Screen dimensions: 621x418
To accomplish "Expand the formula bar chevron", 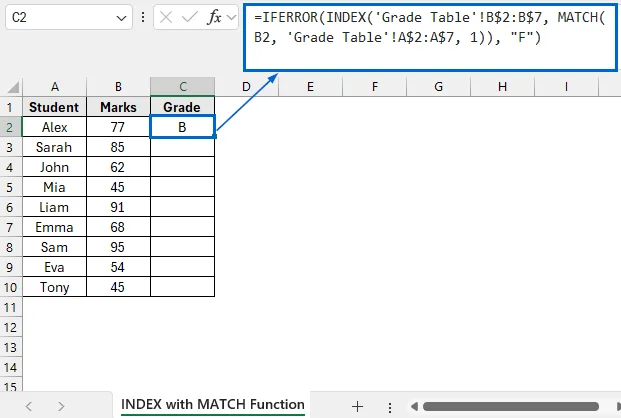I will (x=231, y=18).
